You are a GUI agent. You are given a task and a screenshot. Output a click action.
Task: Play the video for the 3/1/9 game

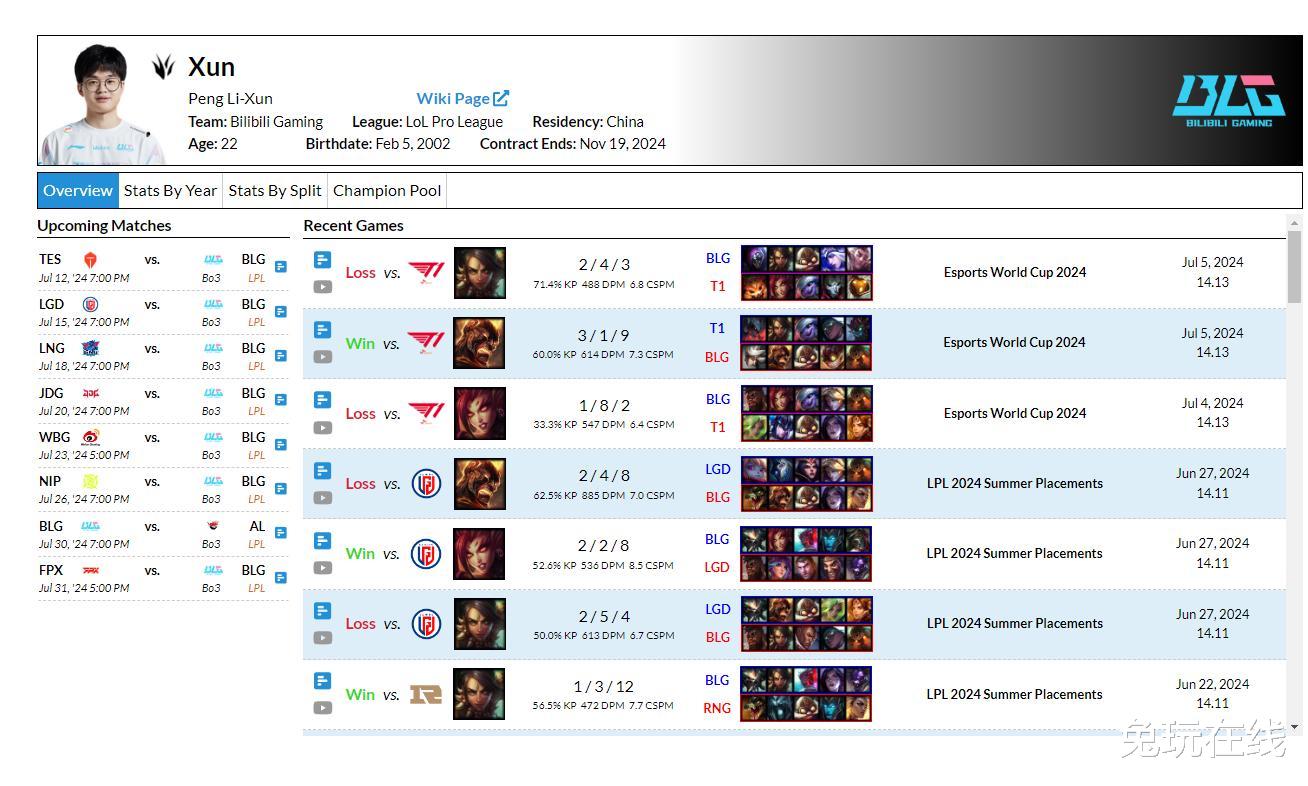click(322, 357)
